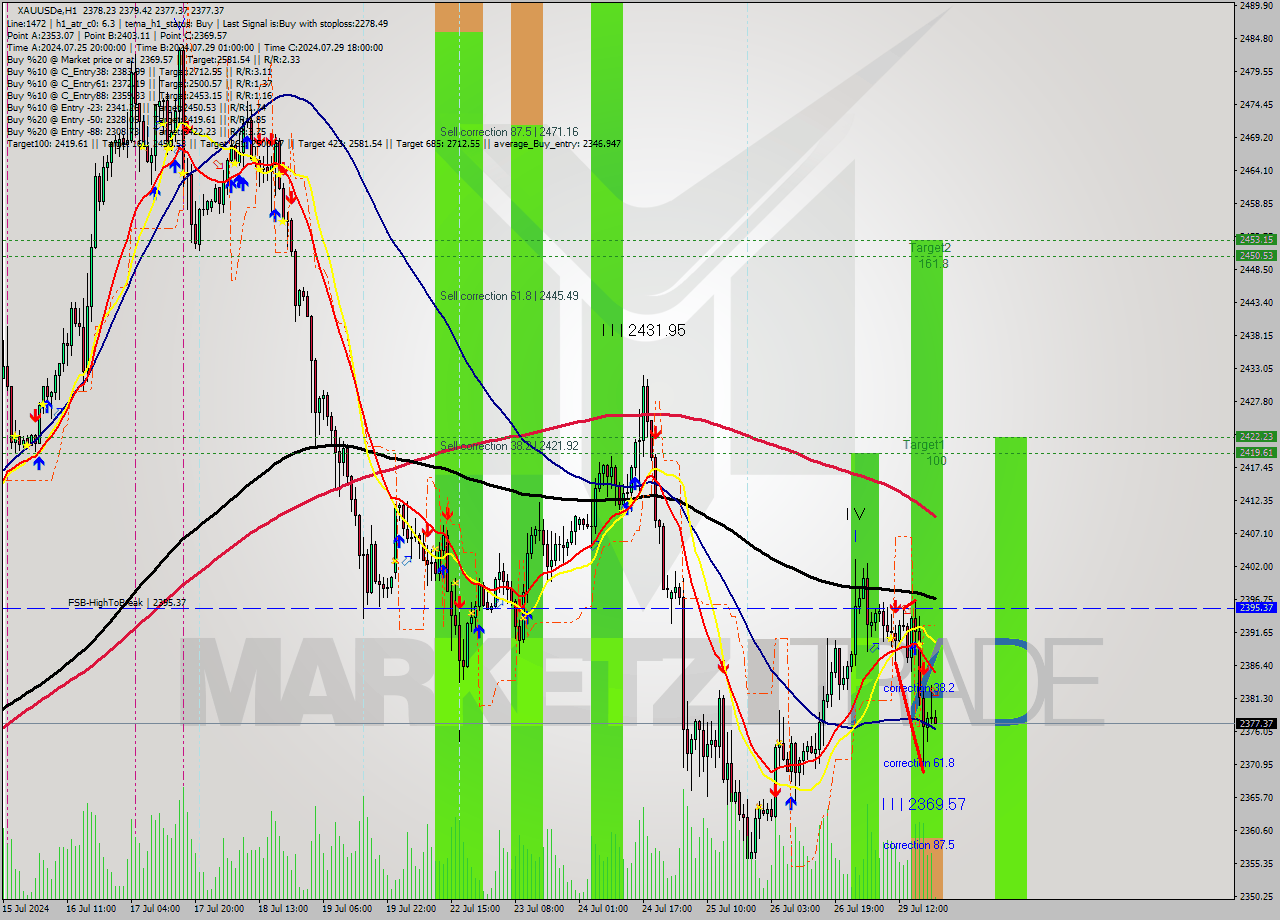This screenshot has width=1280, height=920.
Task: Click the '25 Jul 10:00' time label
Action: 731,909
